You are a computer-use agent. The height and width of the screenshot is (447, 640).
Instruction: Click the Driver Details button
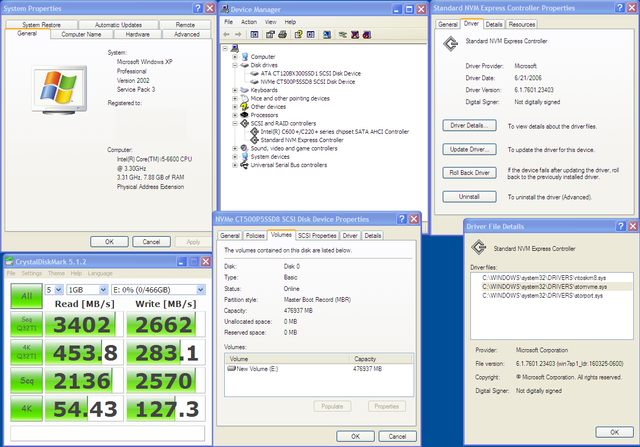pos(469,126)
